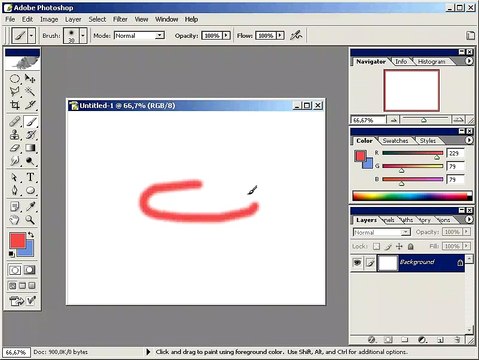Open the Image menu
Screen dimensions: 479x360
pos(49,19)
